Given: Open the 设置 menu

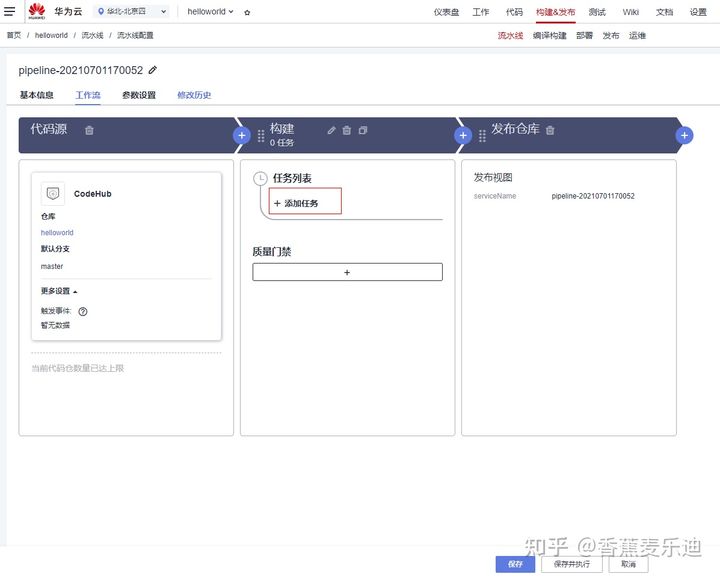Looking at the screenshot, I should coord(698,12).
